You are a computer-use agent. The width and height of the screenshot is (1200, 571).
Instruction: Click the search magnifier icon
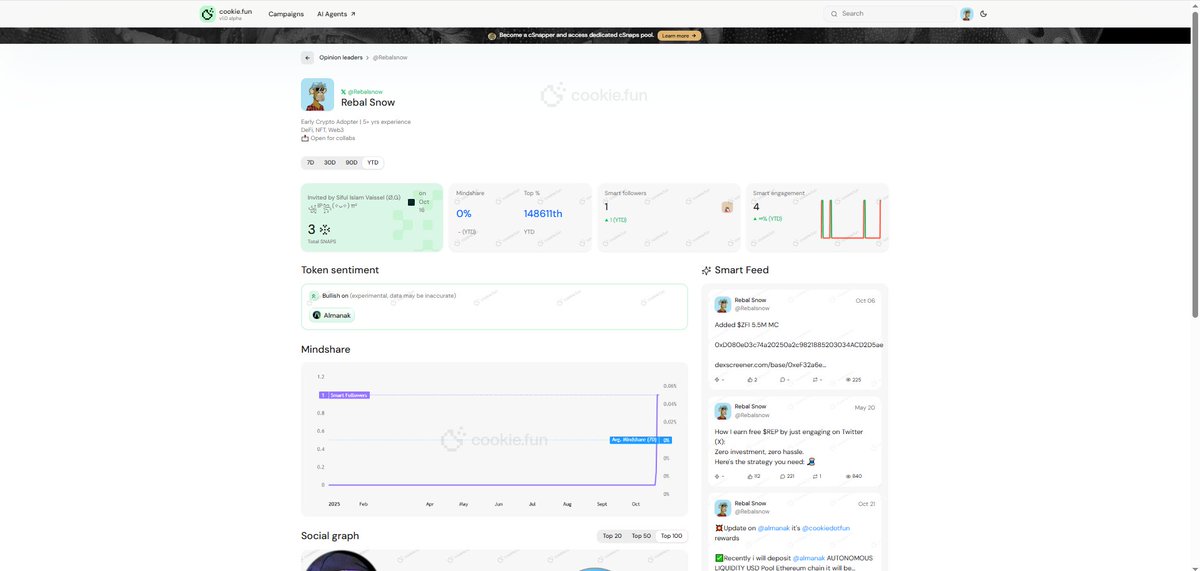pos(834,14)
